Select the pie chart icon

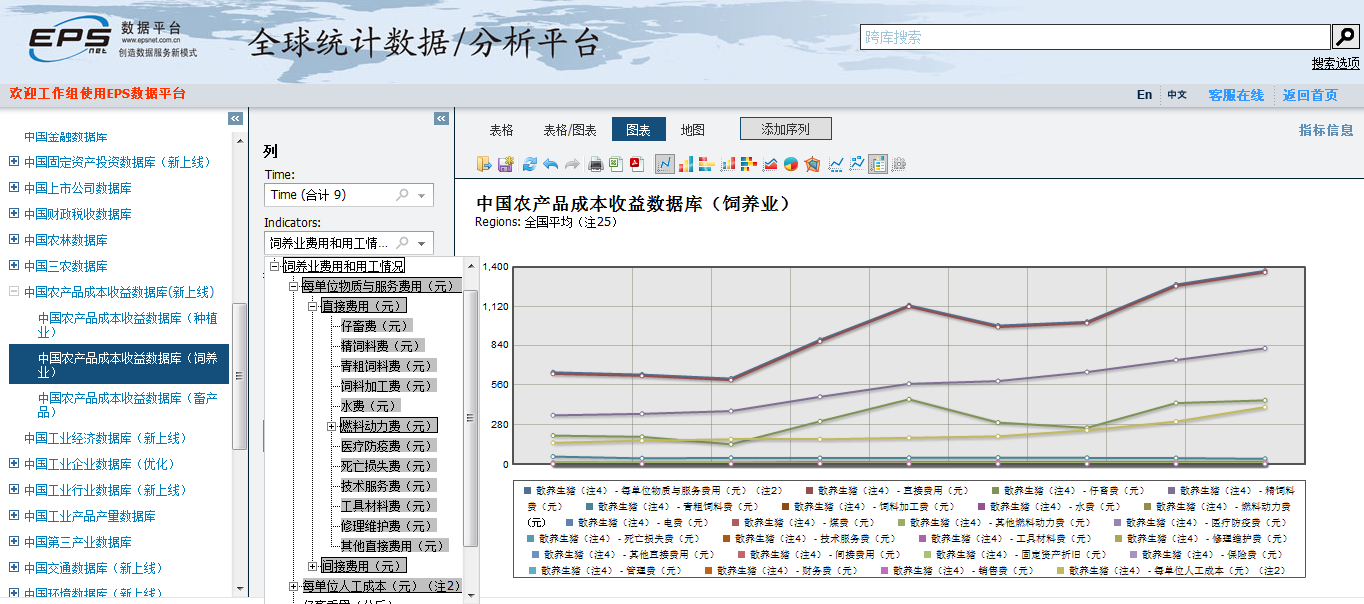pos(790,164)
